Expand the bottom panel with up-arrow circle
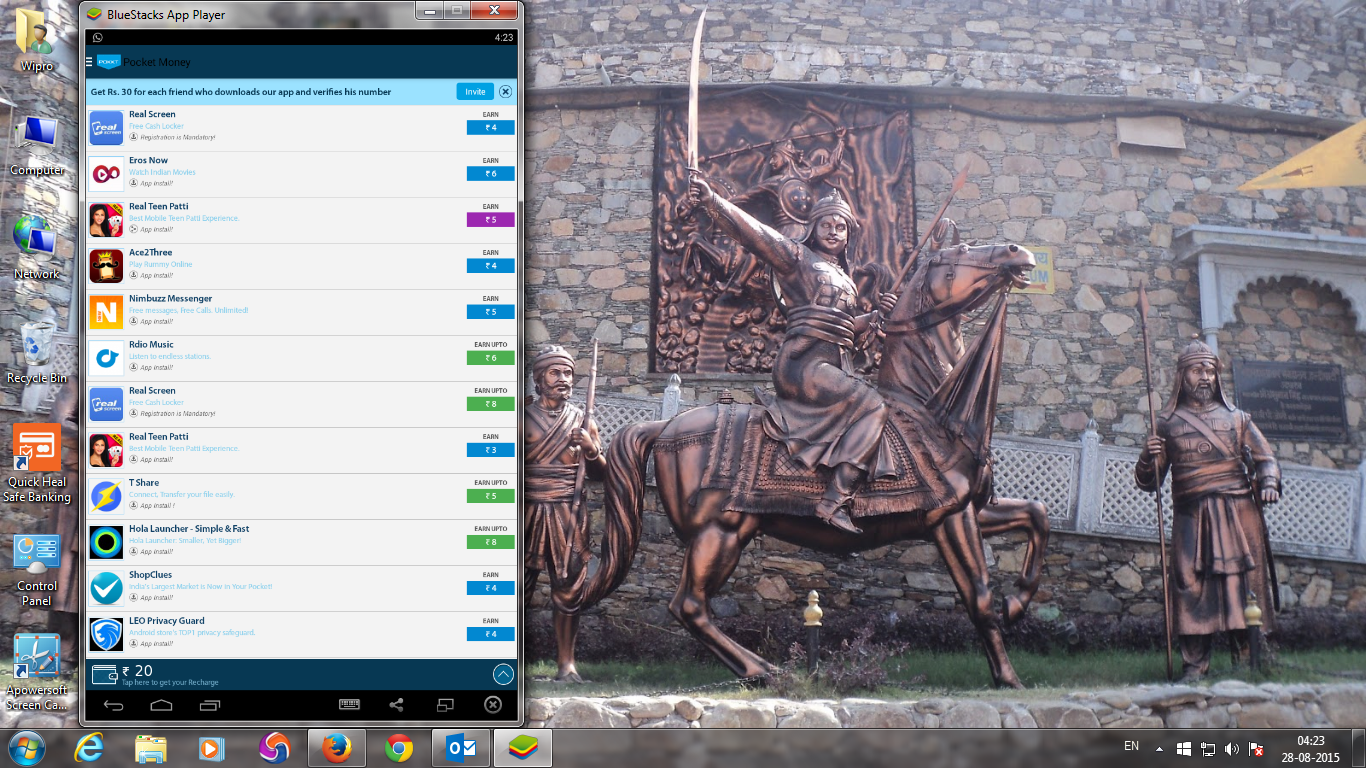 point(503,674)
